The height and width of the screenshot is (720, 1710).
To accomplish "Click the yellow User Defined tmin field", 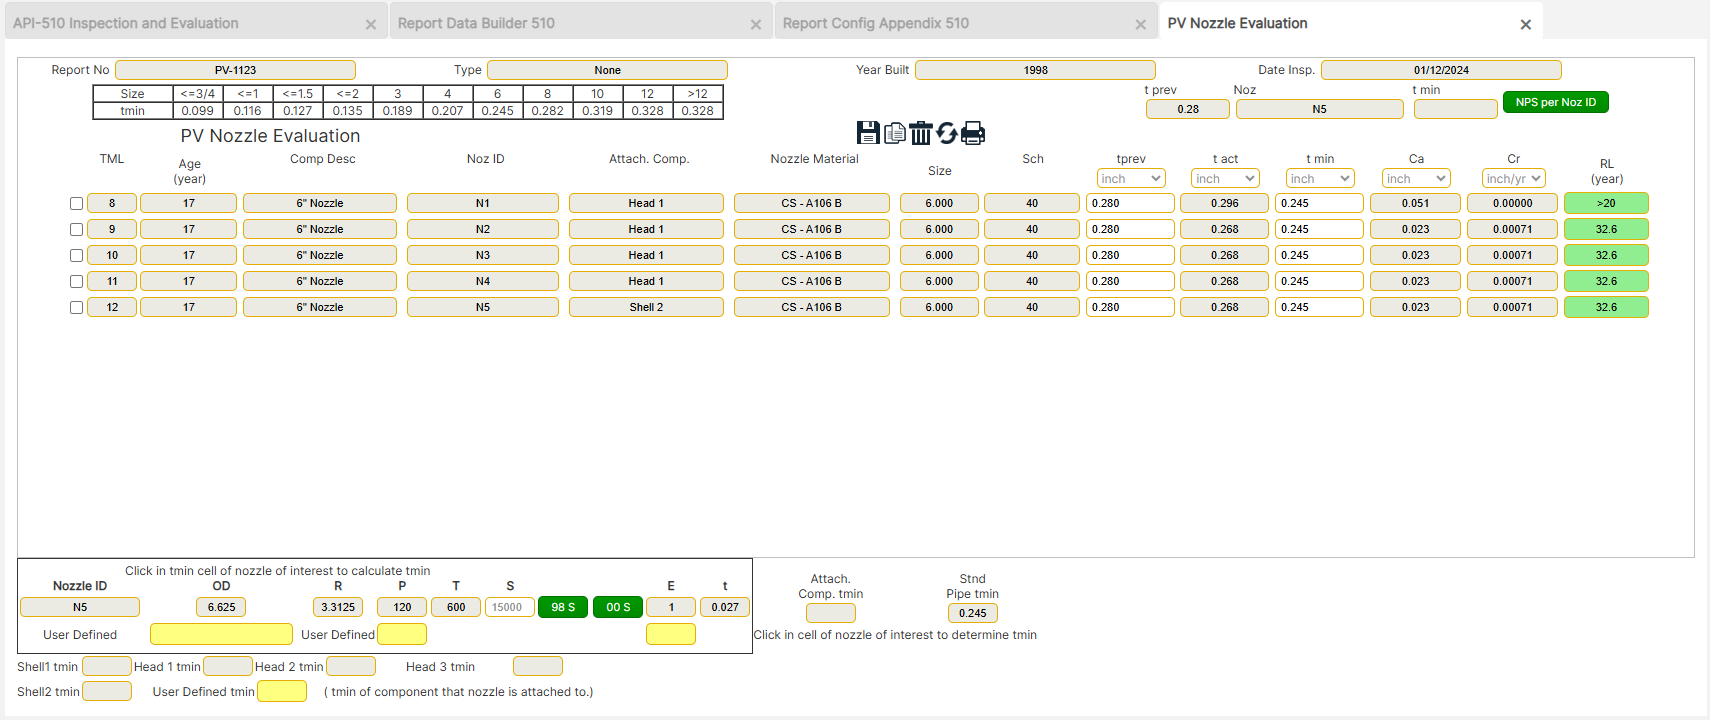I will pyautogui.click(x=282, y=692).
